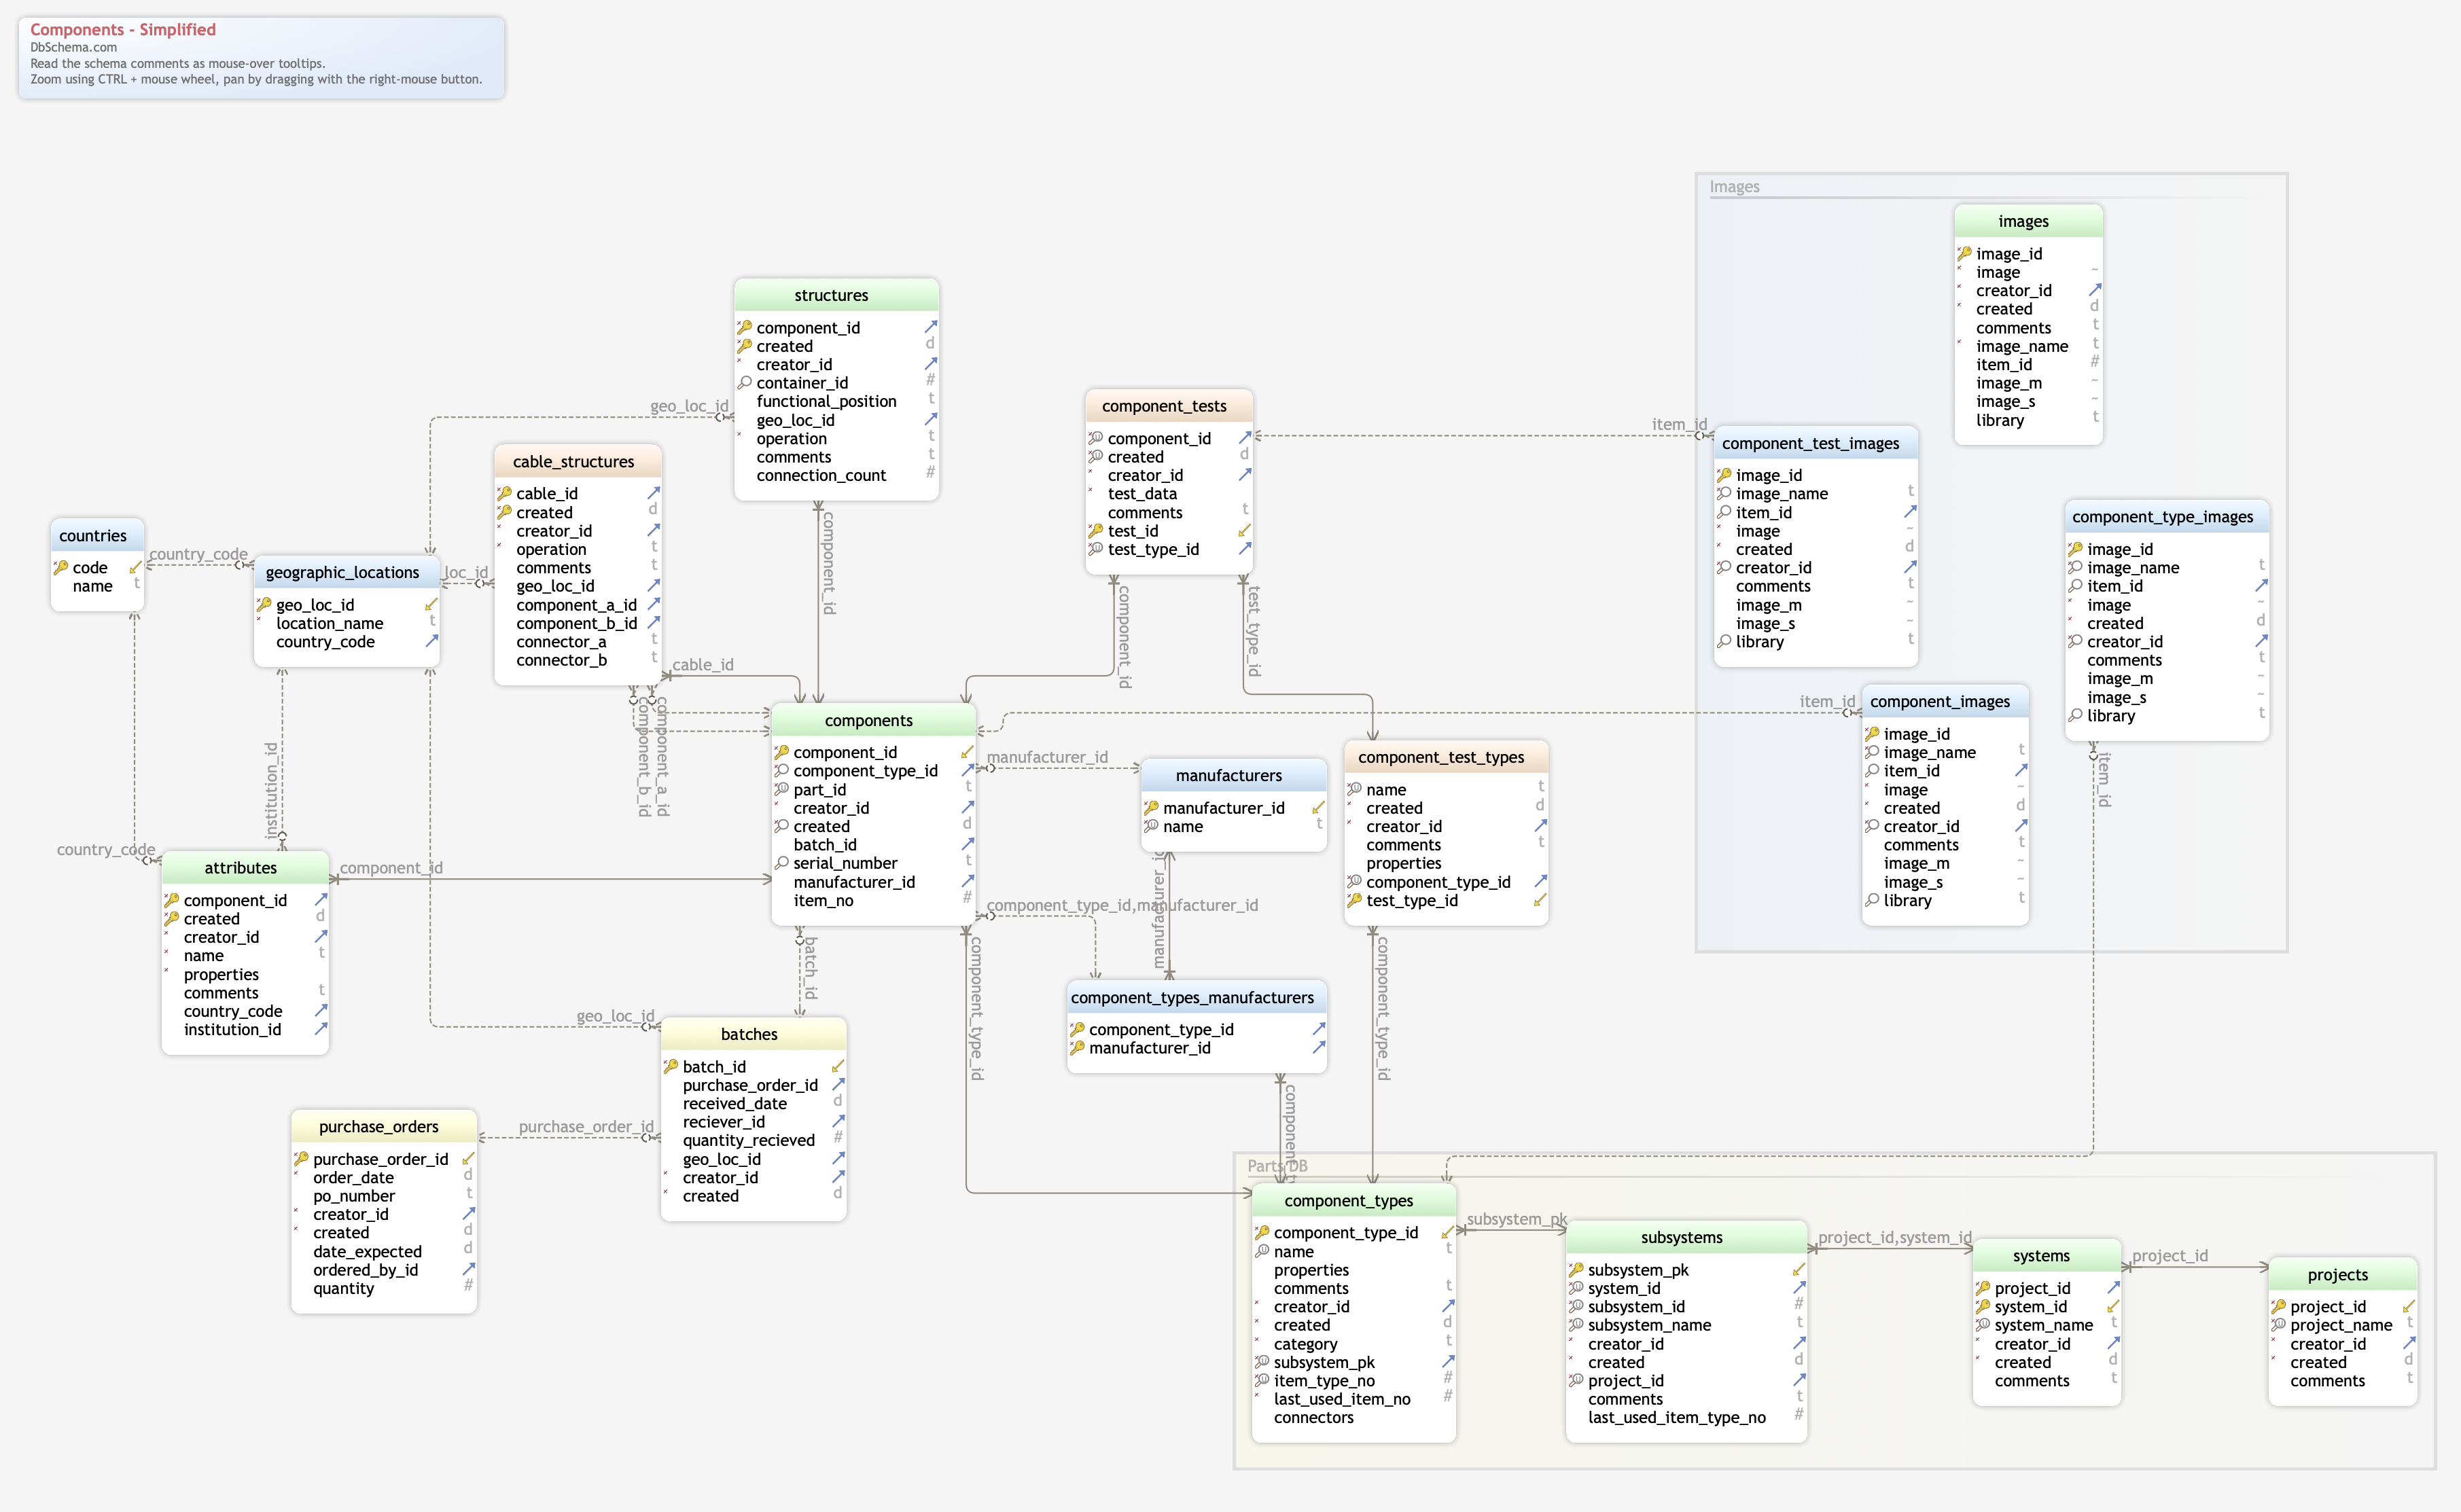
Task: Select foreign-key arrow beside project_id in systems table
Action: tap(2113, 1287)
